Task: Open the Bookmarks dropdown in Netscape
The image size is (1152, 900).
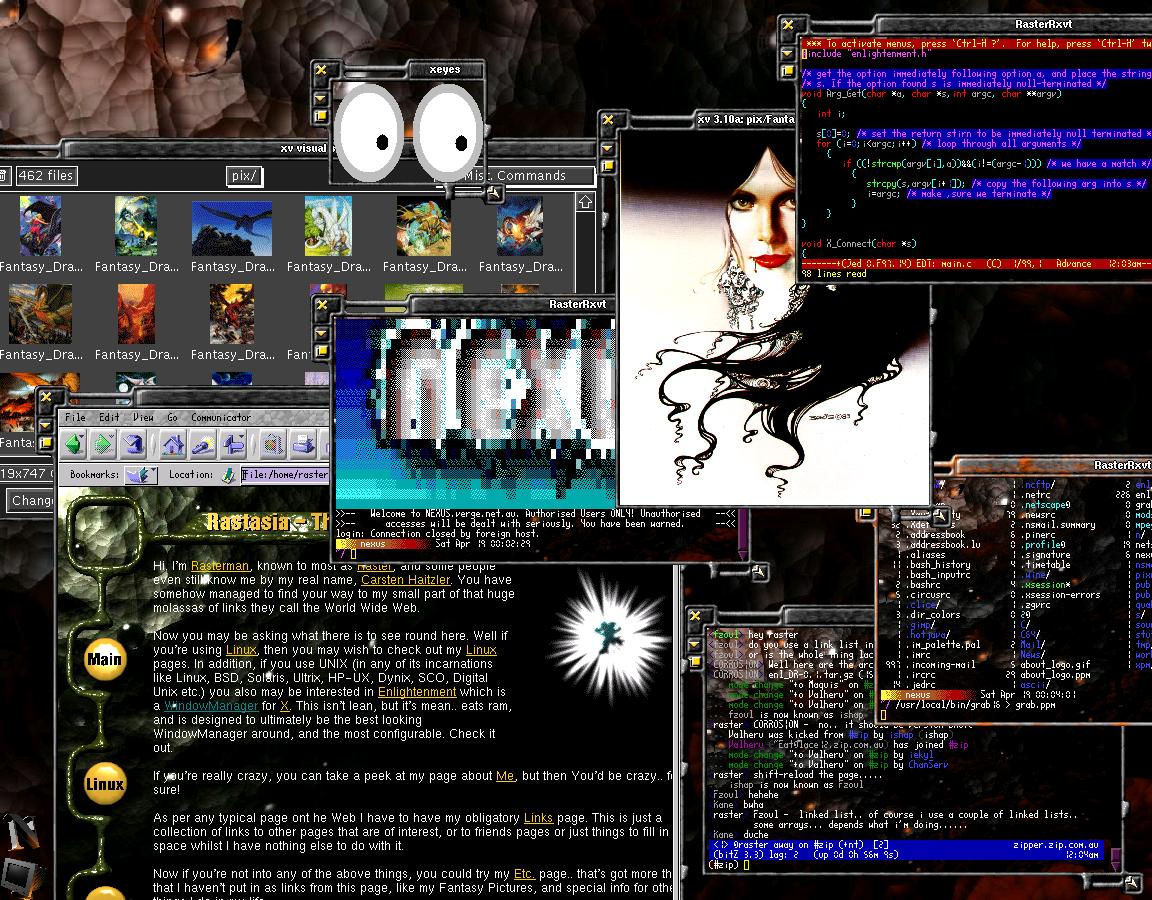Action: 140,475
